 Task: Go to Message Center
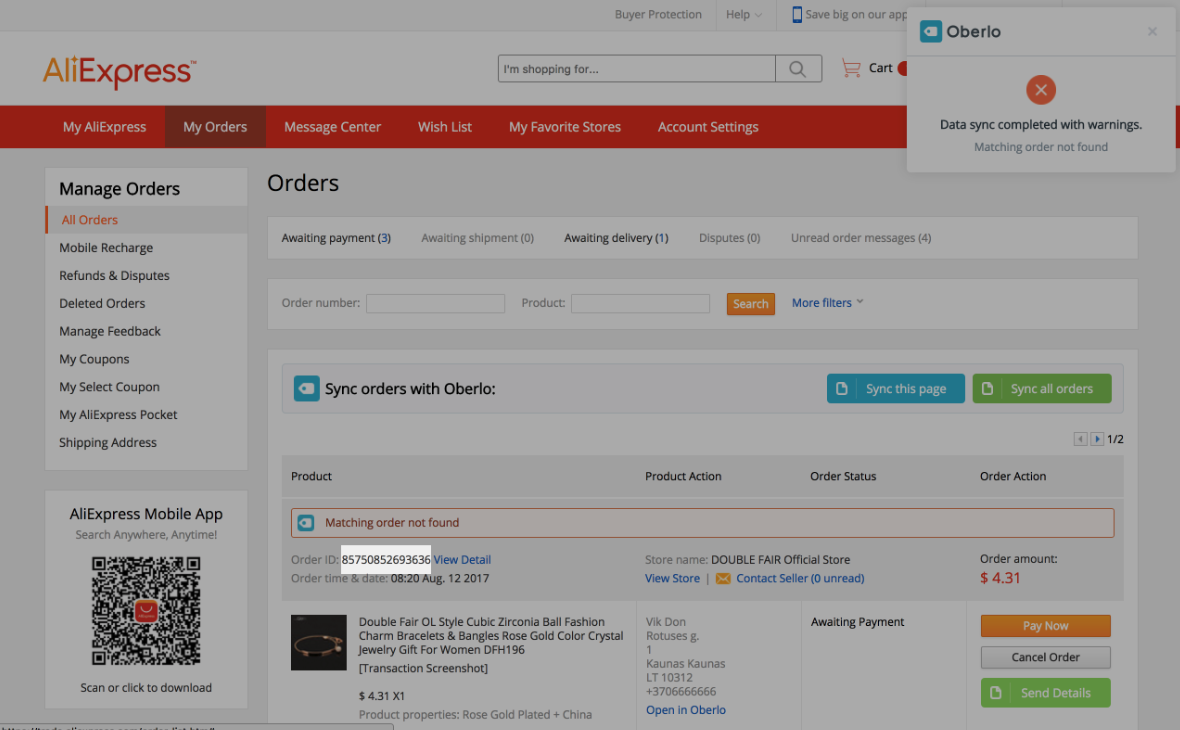(x=333, y=127)
